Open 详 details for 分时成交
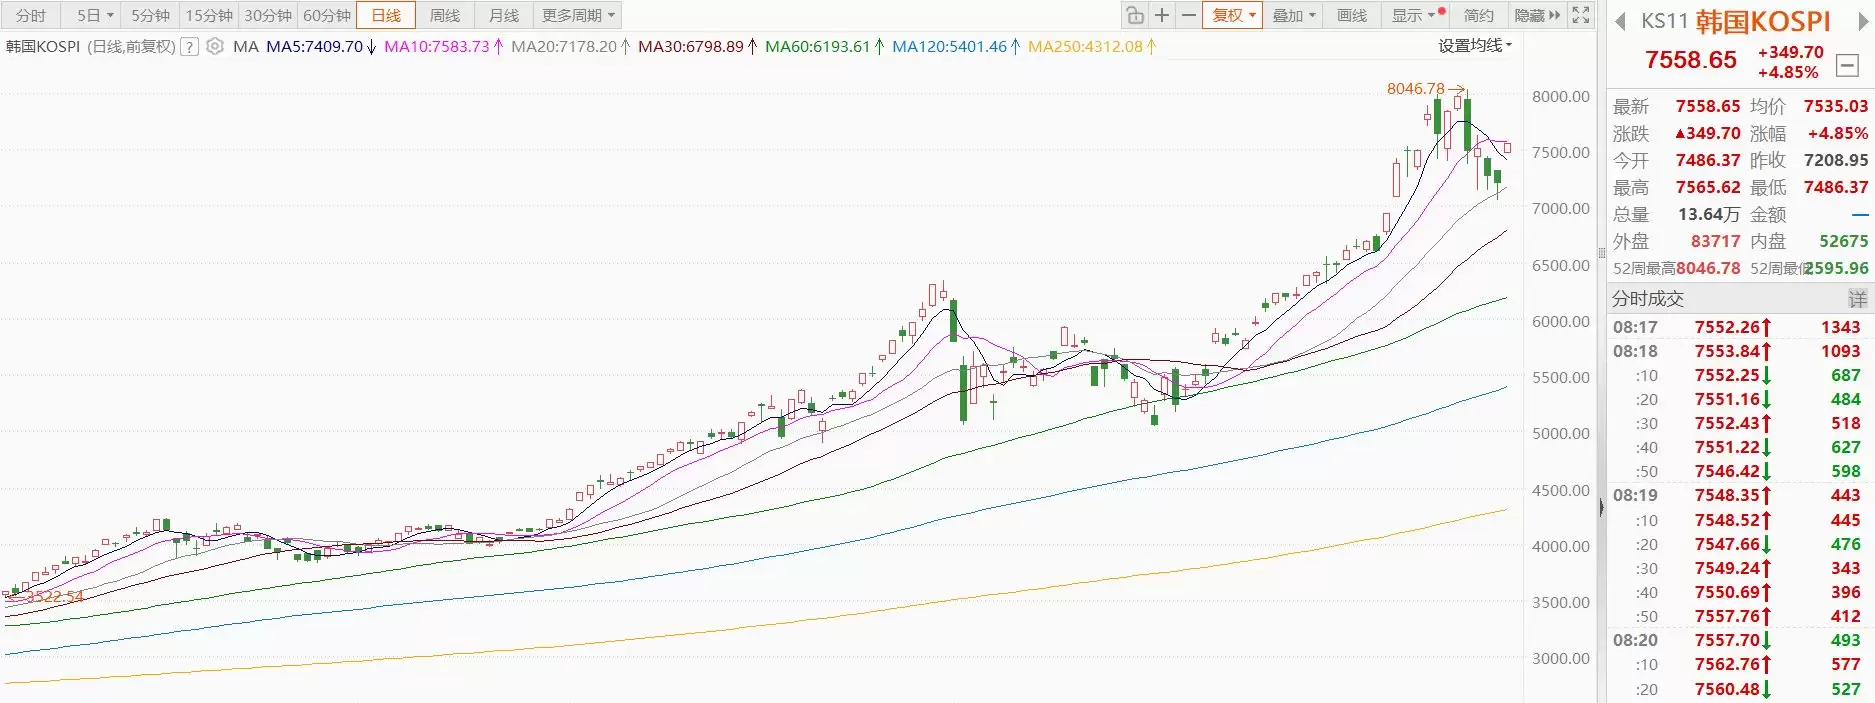The width and height of the screenshot is (1875, 703). 1857,299
